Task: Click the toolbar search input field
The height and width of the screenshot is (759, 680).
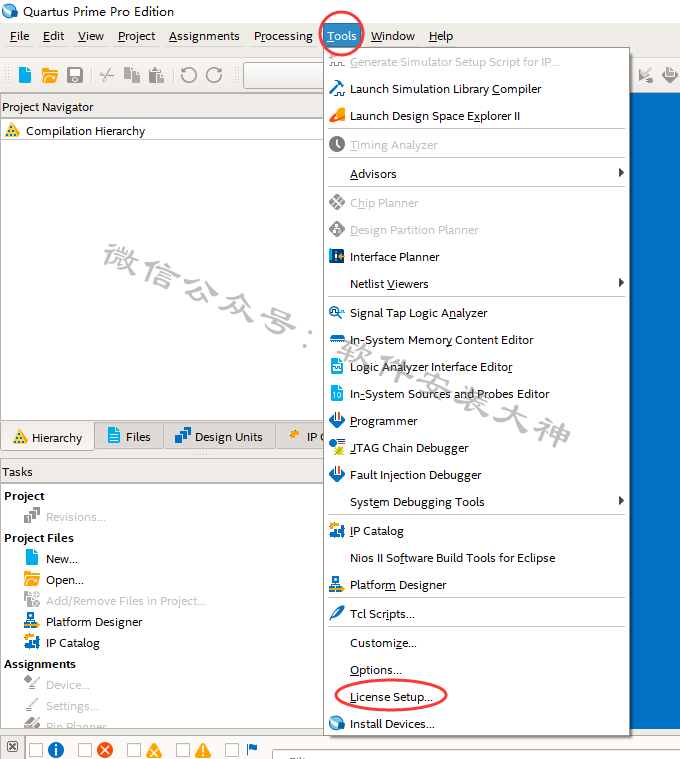Action: coord(283,76)
